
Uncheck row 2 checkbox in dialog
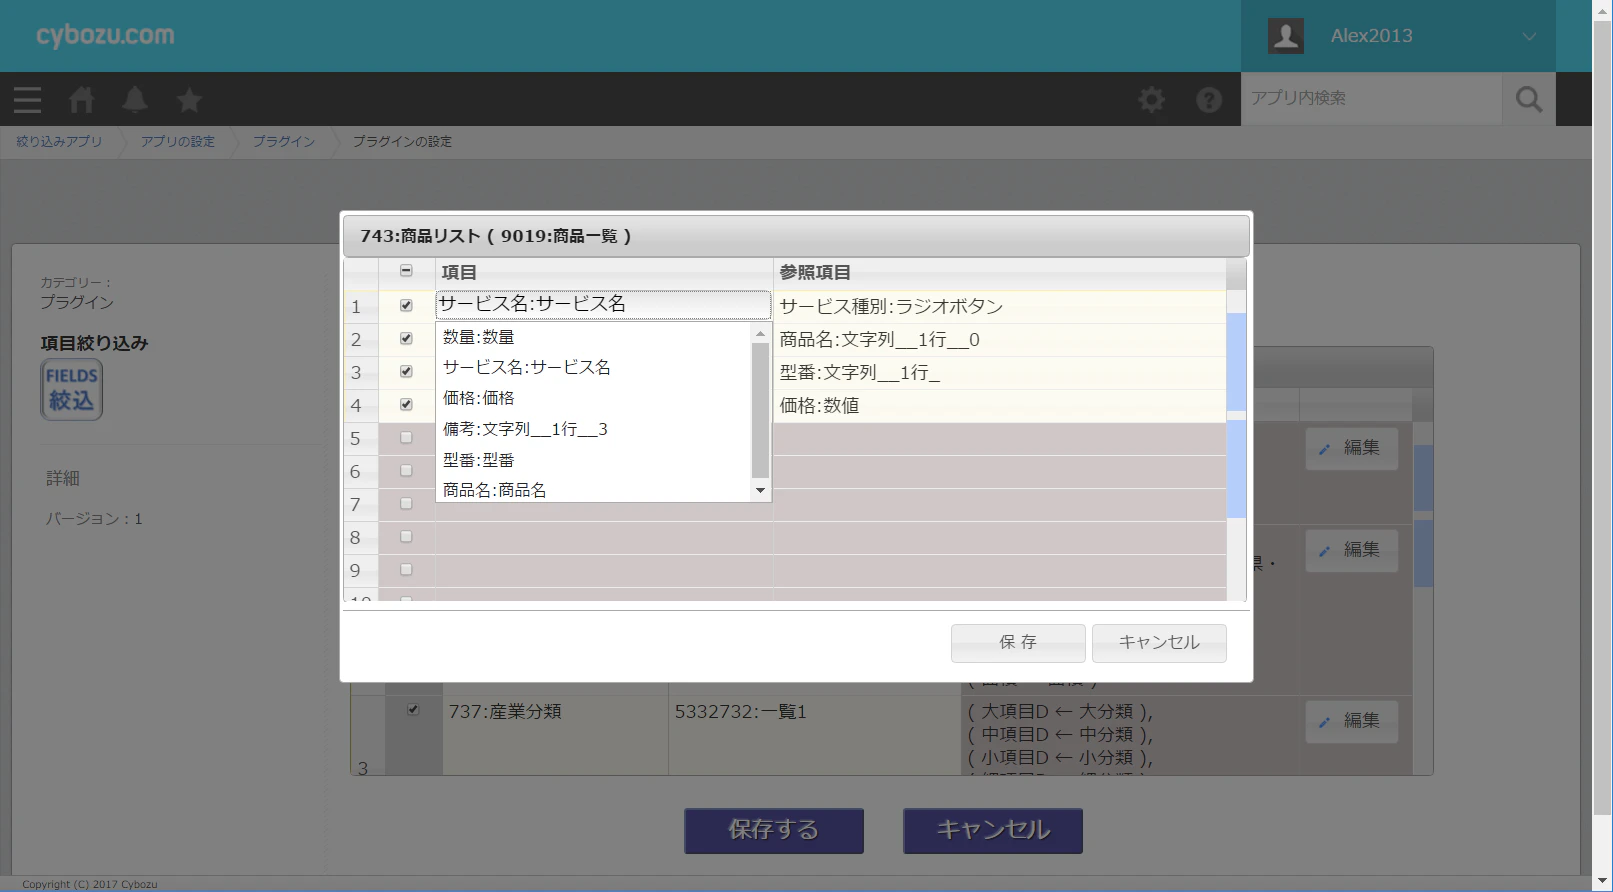click(x=406, y=339)
